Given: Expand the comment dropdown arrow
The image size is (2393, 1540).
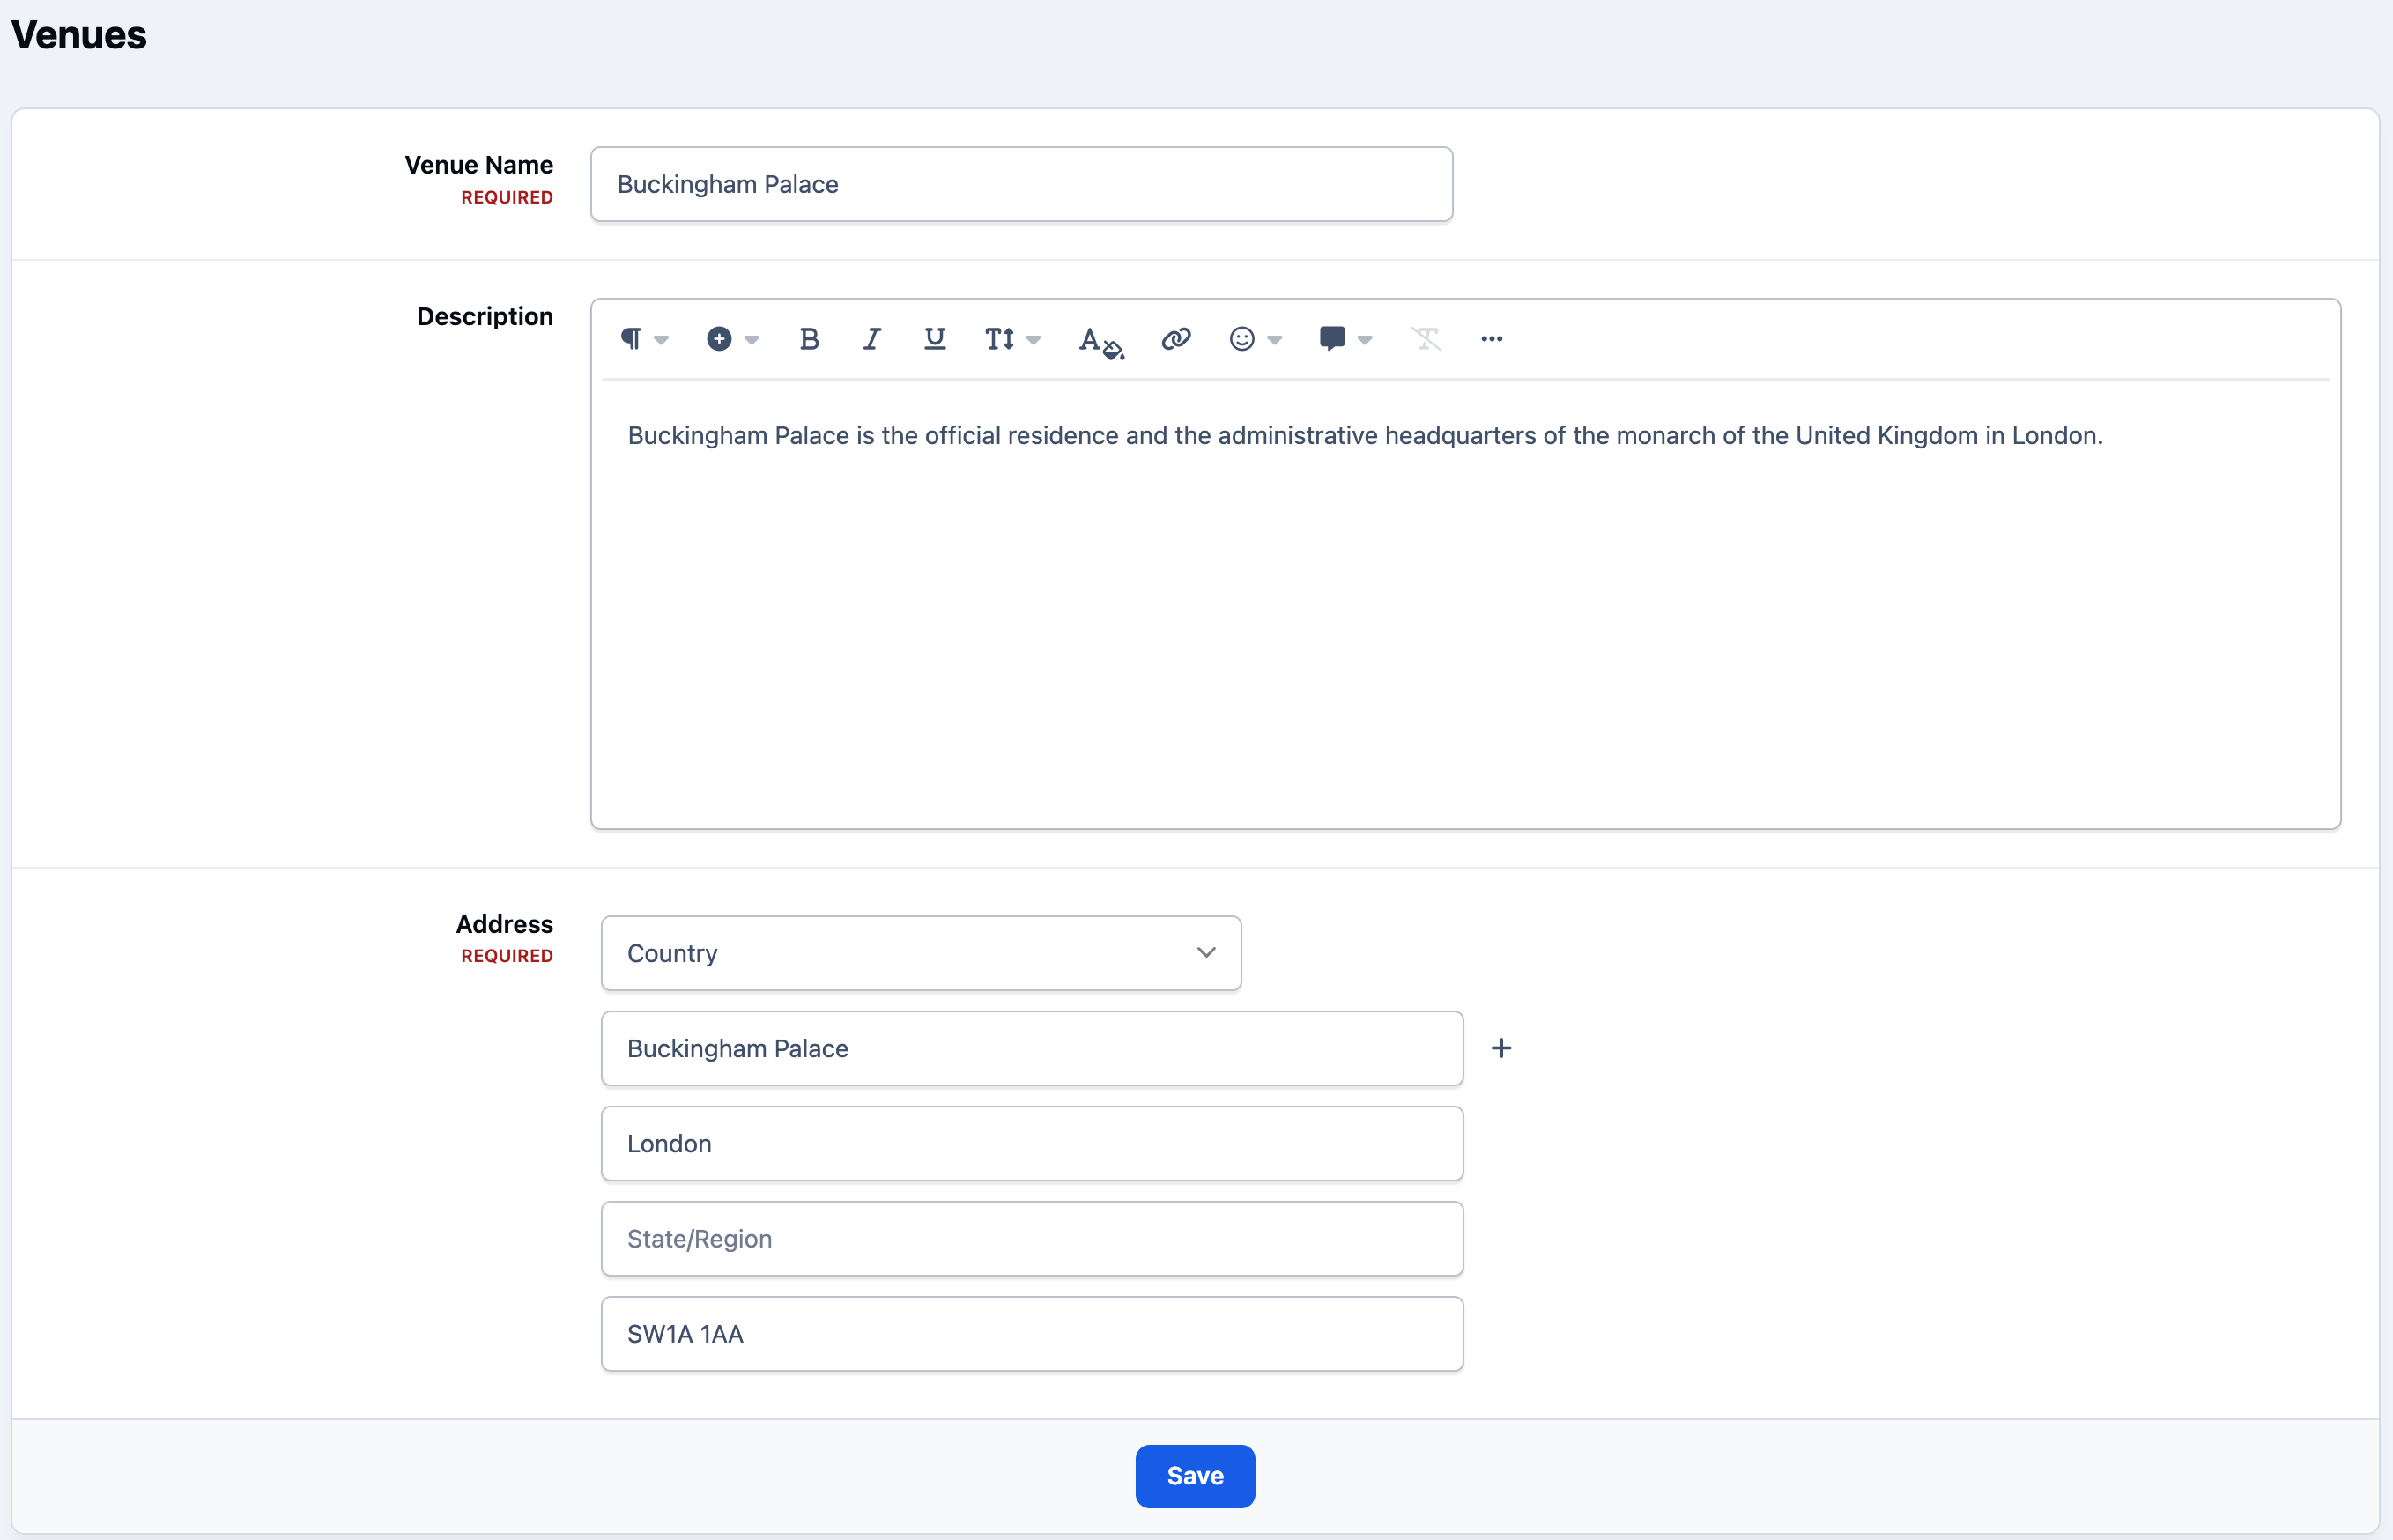Looking at the screenshot, I should coord(1365,340).
